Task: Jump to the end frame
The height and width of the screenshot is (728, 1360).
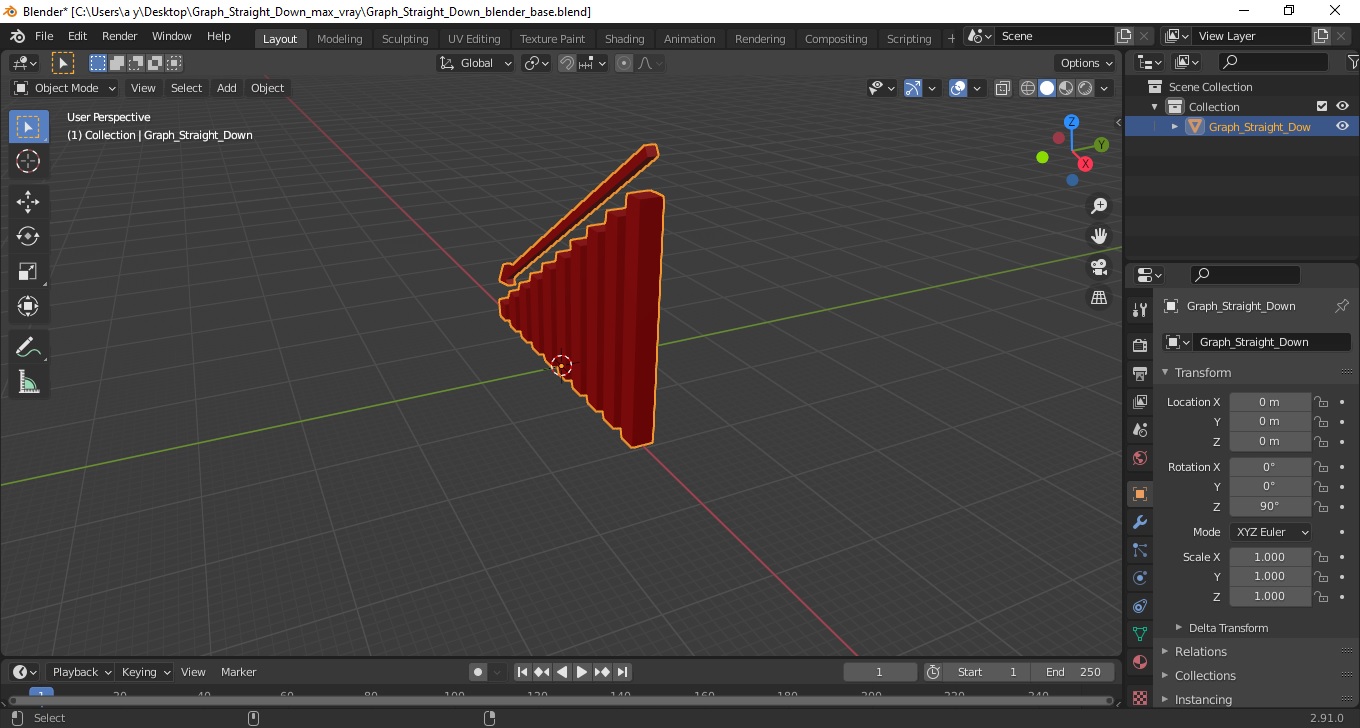Action: pyautogui.click(x=622, y=672)
